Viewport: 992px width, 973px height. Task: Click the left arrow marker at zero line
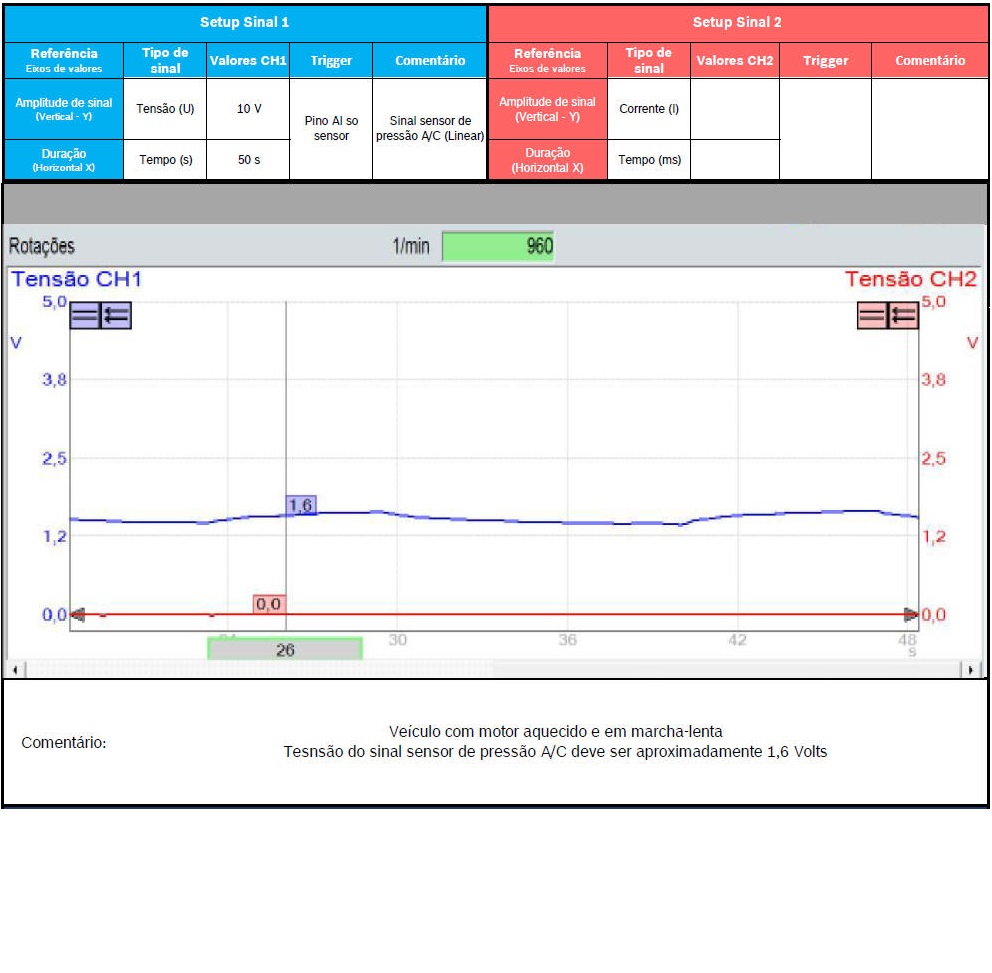click(x=77, y=615)
